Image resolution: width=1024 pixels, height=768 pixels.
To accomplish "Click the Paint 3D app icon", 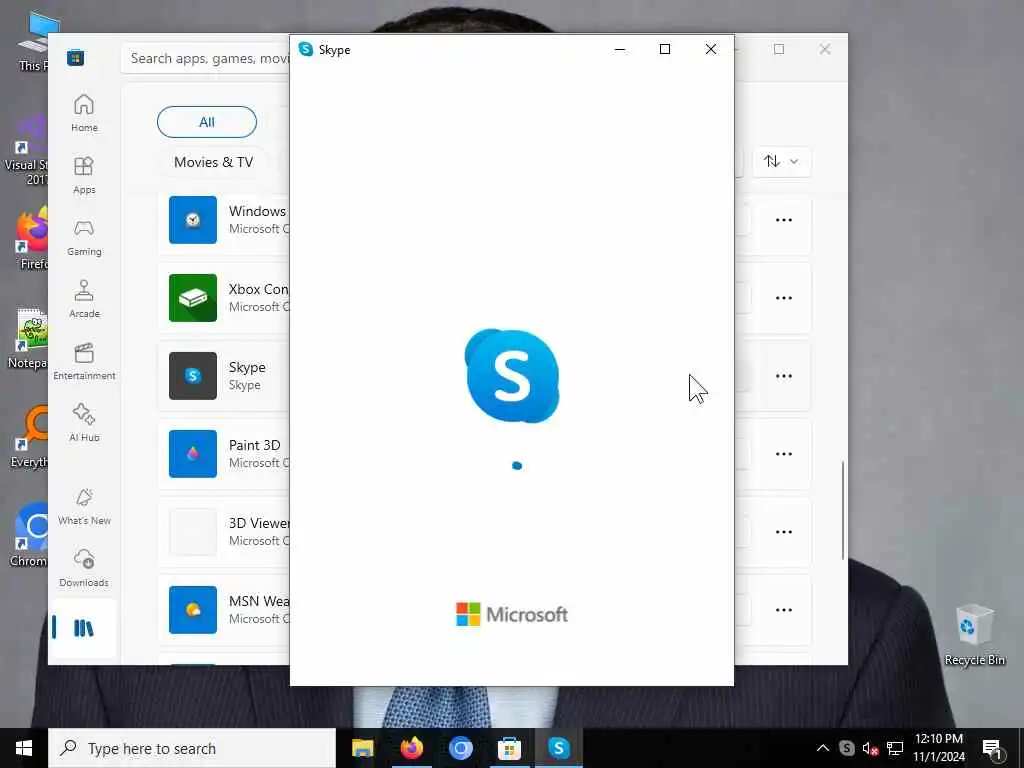I will click(193, 454).
